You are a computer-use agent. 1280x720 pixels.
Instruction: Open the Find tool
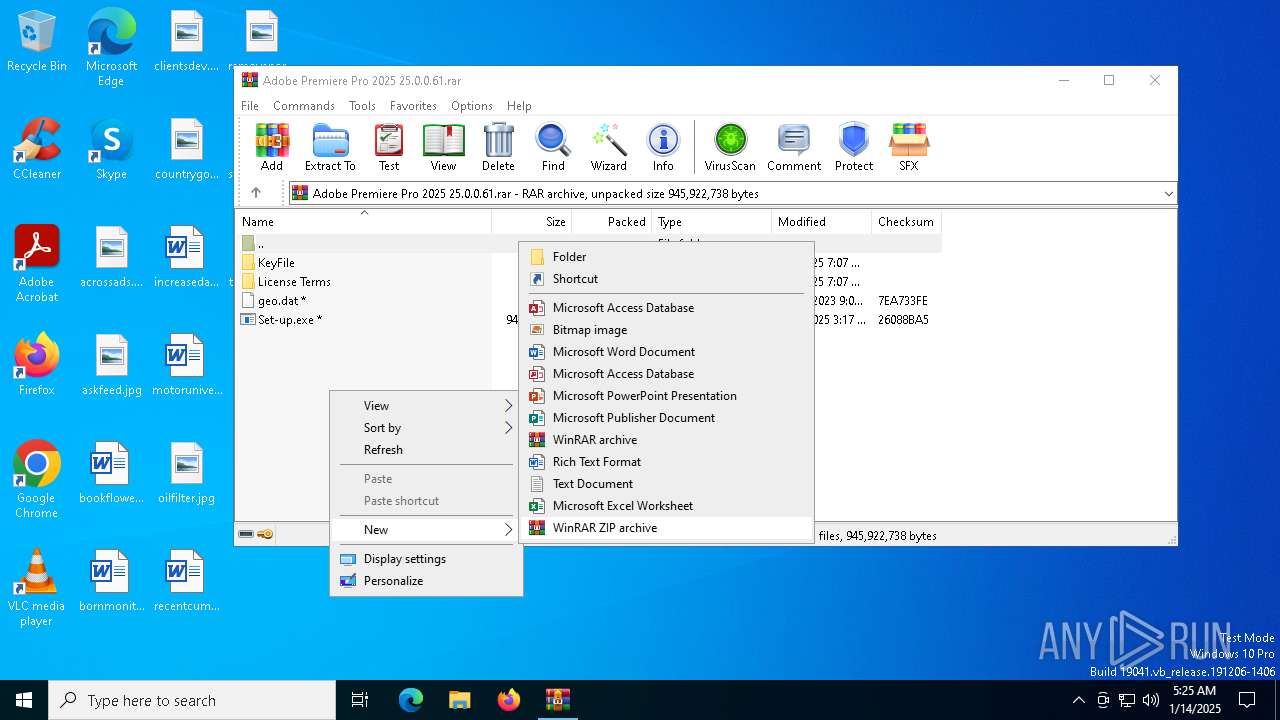coord(553,148)
